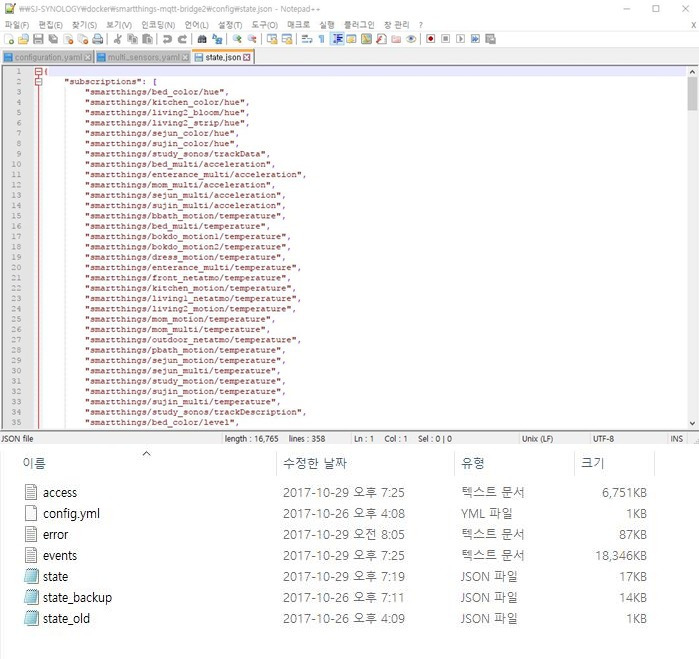Toggle file monitoring with the eye icon
The image size is (699, 659).
point(411,39)
